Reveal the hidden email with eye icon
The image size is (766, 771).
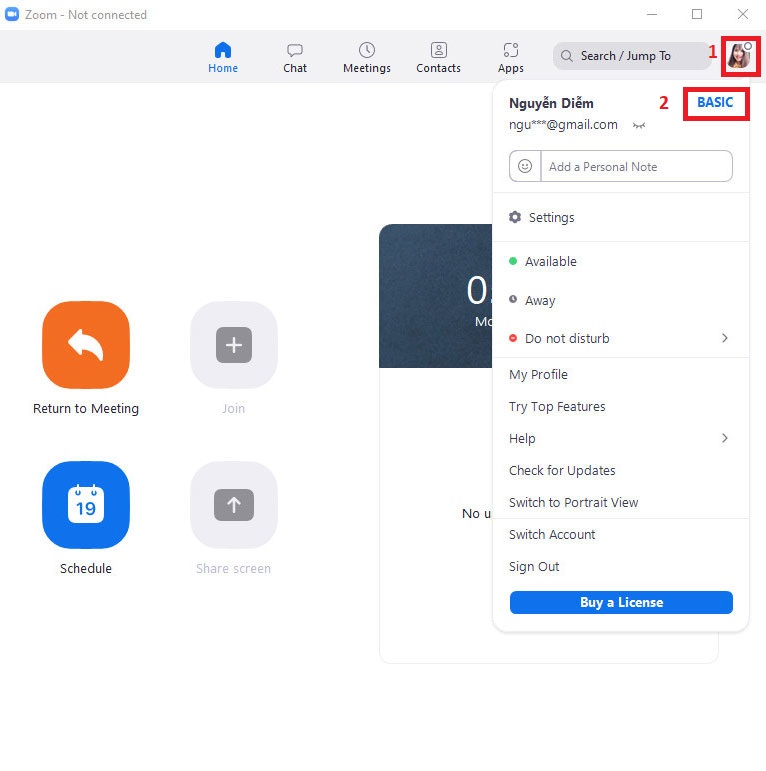[x=639, y=125]
